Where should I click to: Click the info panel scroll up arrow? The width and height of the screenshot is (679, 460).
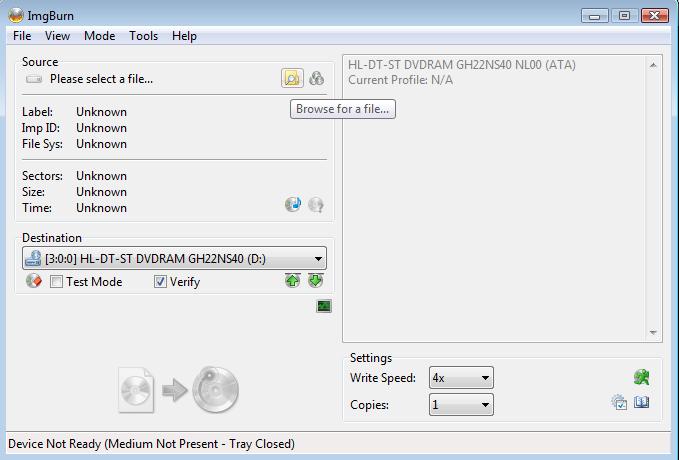653,65
